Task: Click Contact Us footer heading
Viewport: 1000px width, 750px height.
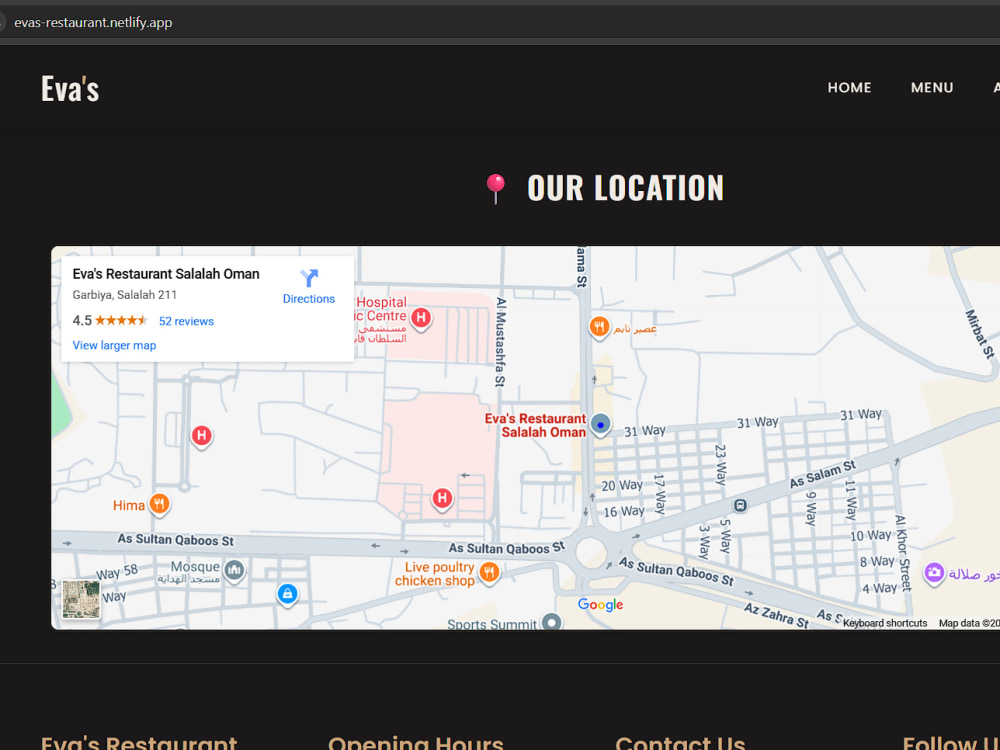Action: pyautogui.click(x=680, y=742)
